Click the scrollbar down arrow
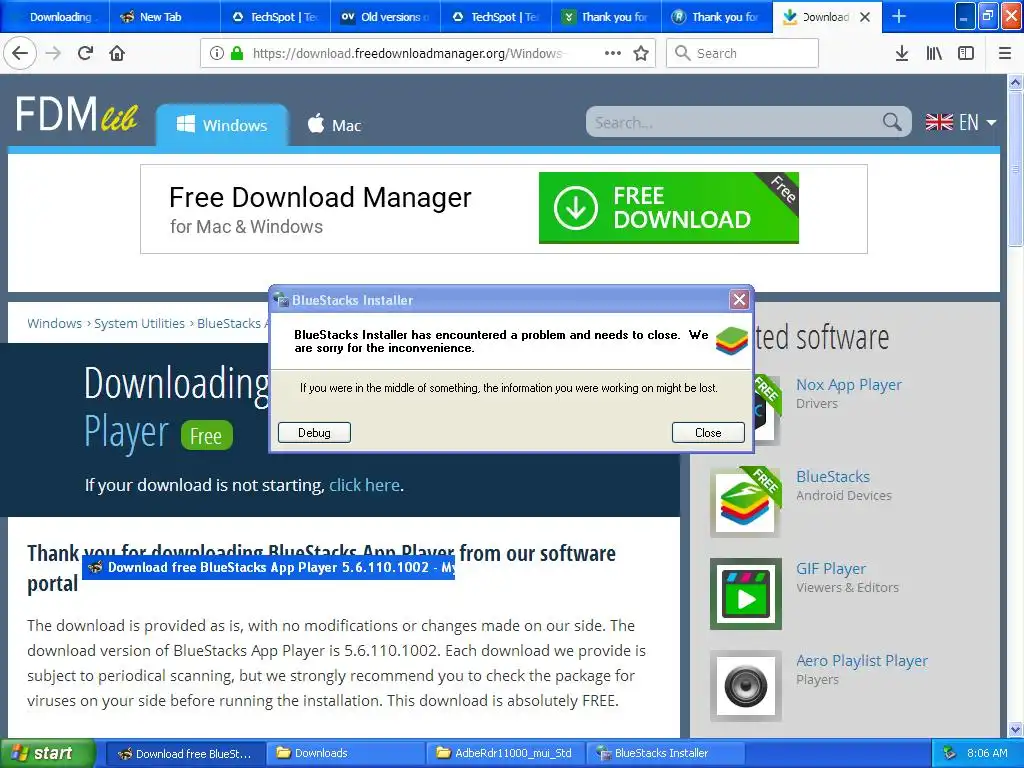This screenshot has height=768, width=1024. click(1015, 729)
